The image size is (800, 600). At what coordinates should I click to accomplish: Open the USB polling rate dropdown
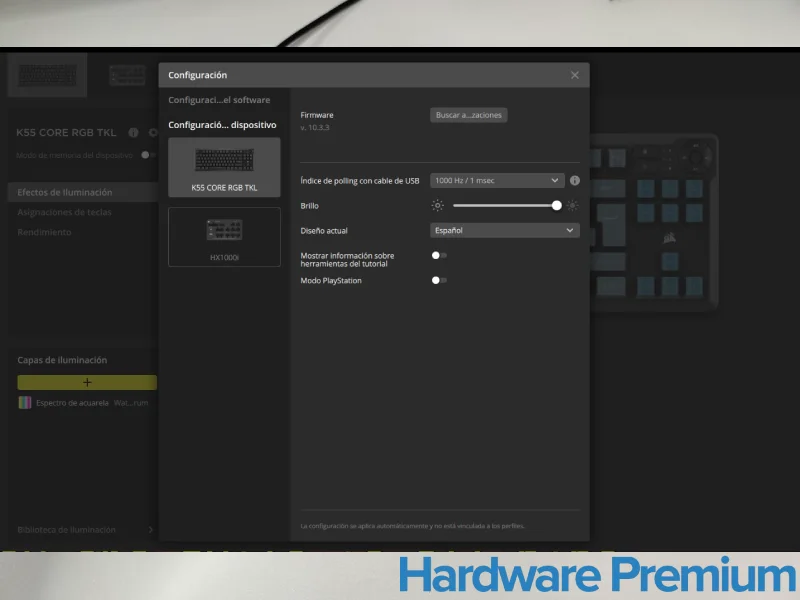click(497, 181)
